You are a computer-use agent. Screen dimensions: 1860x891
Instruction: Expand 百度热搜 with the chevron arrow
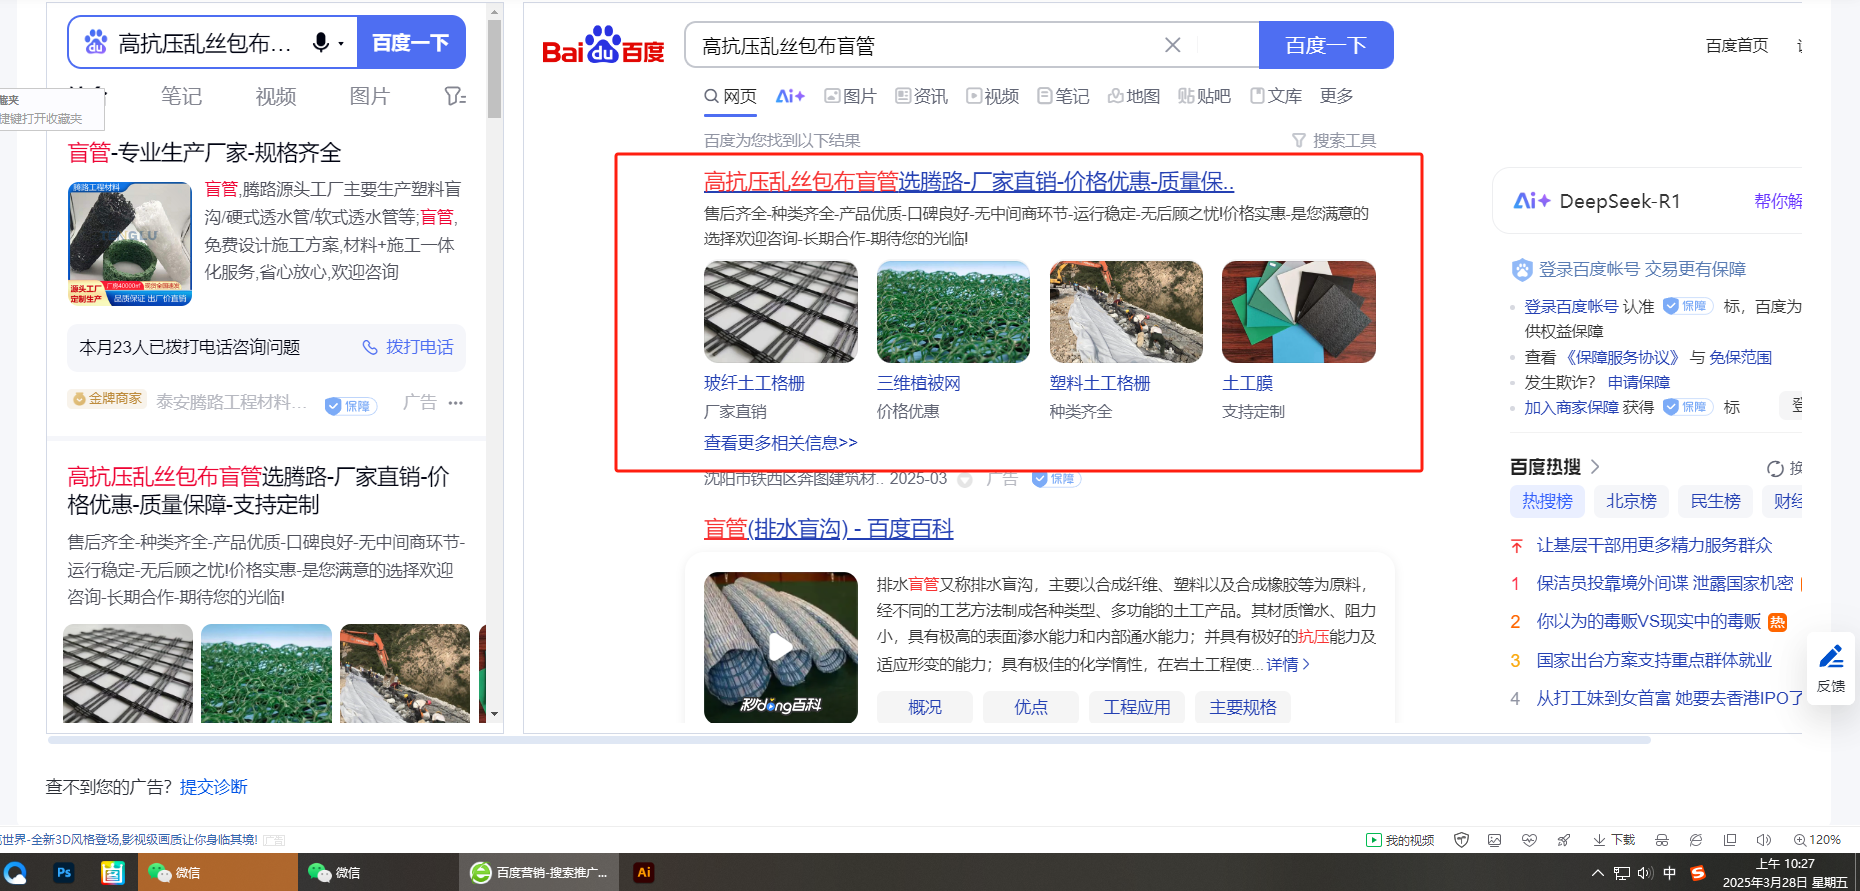coord(1595,467)
